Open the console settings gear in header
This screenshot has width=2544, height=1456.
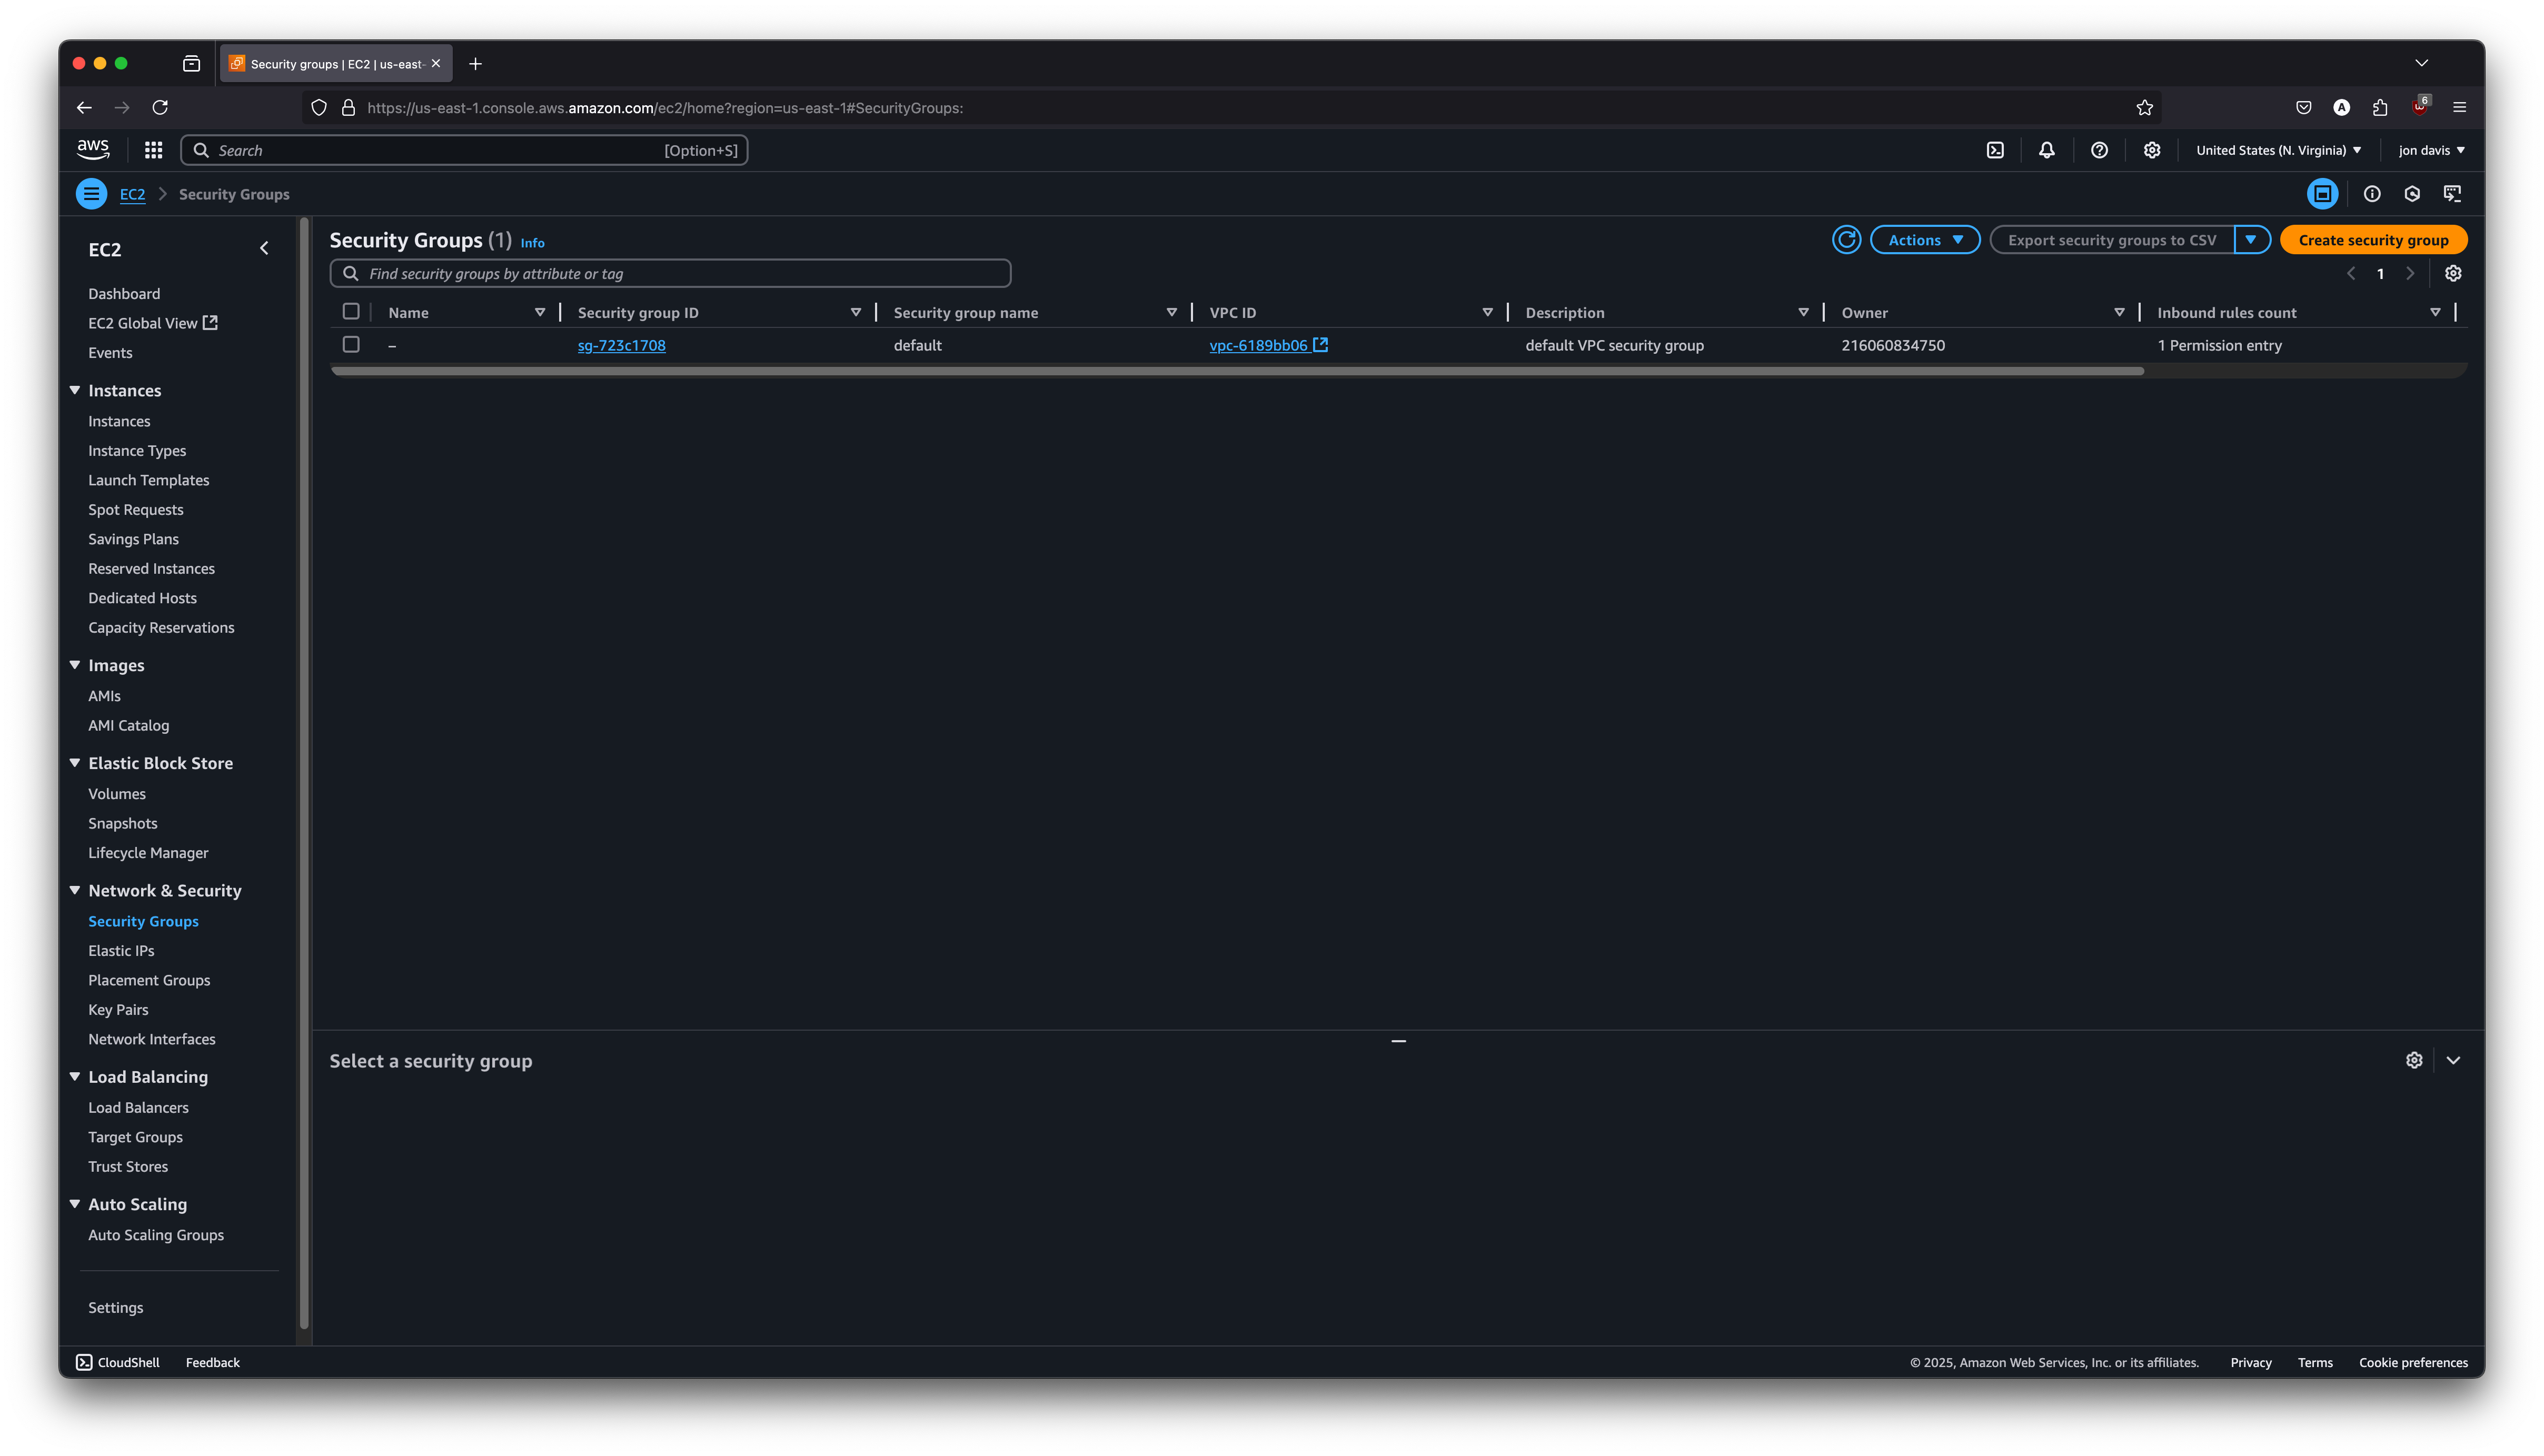(x=2152, y=150)
